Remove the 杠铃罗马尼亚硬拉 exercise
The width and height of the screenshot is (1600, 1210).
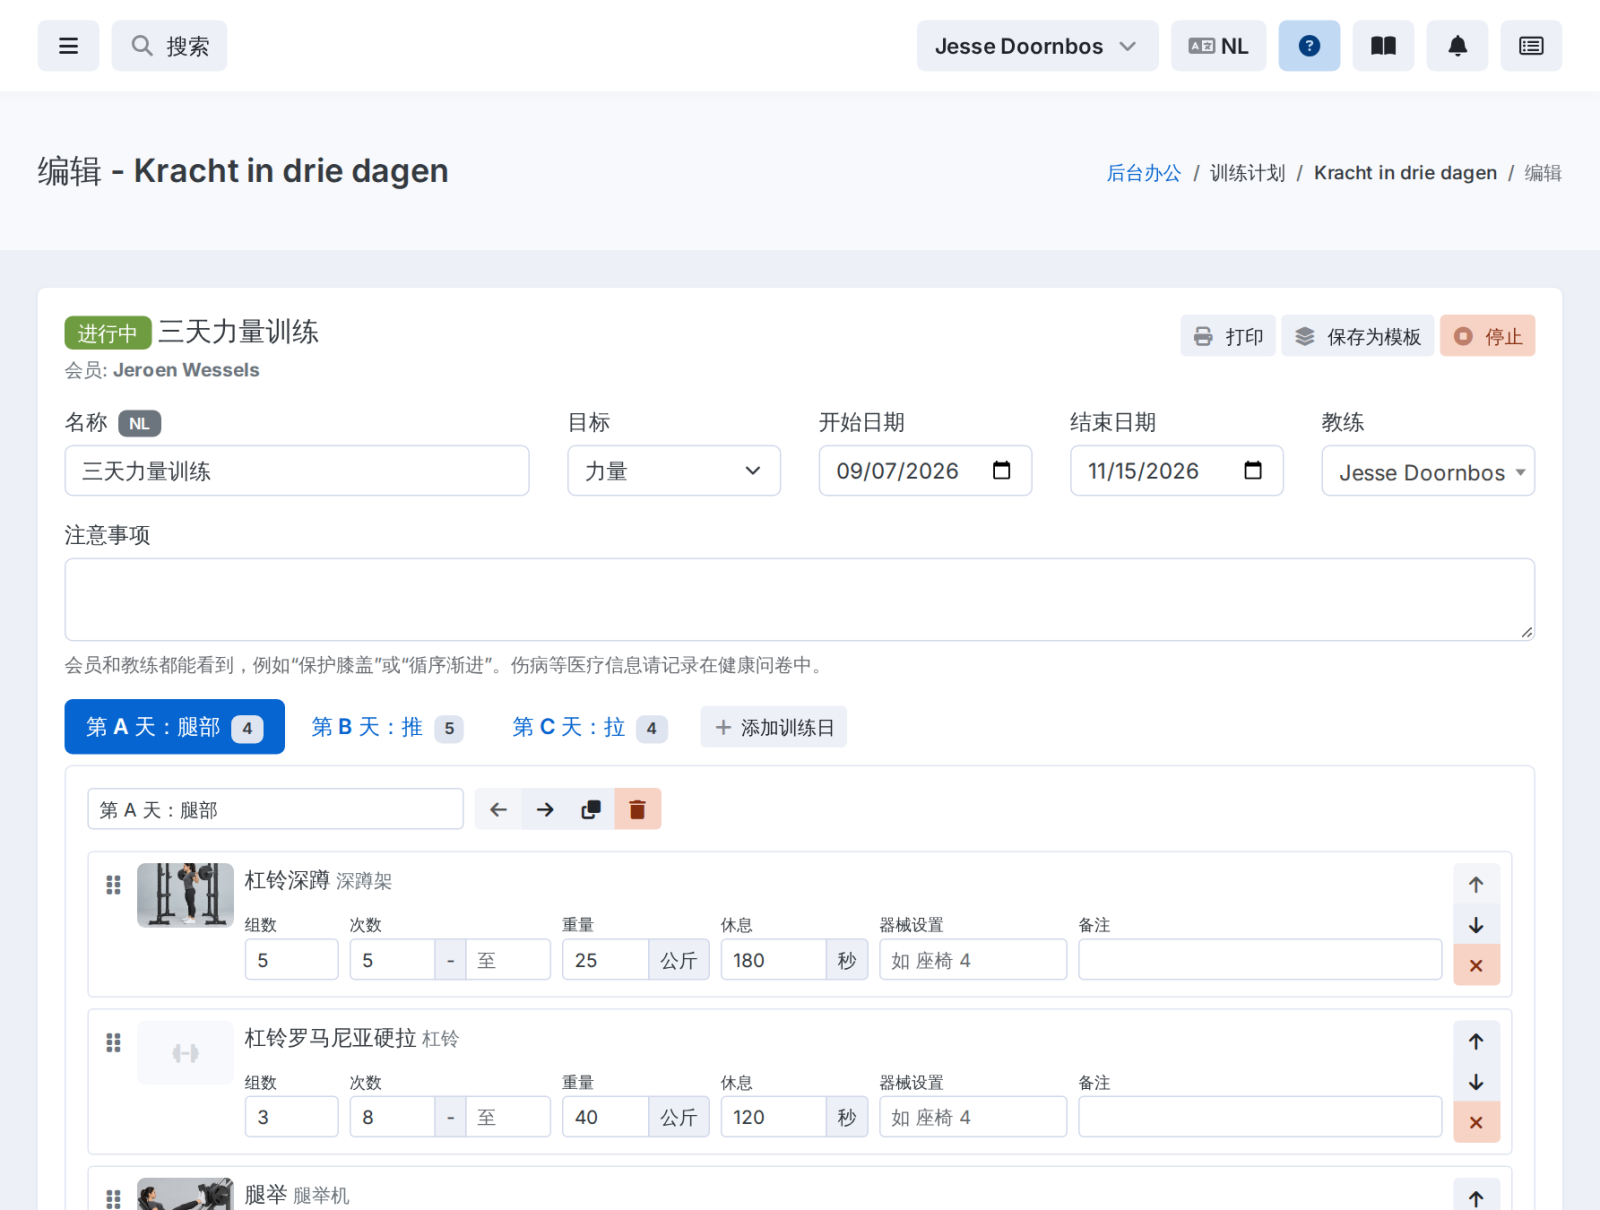click(x=1476, y=1122)
